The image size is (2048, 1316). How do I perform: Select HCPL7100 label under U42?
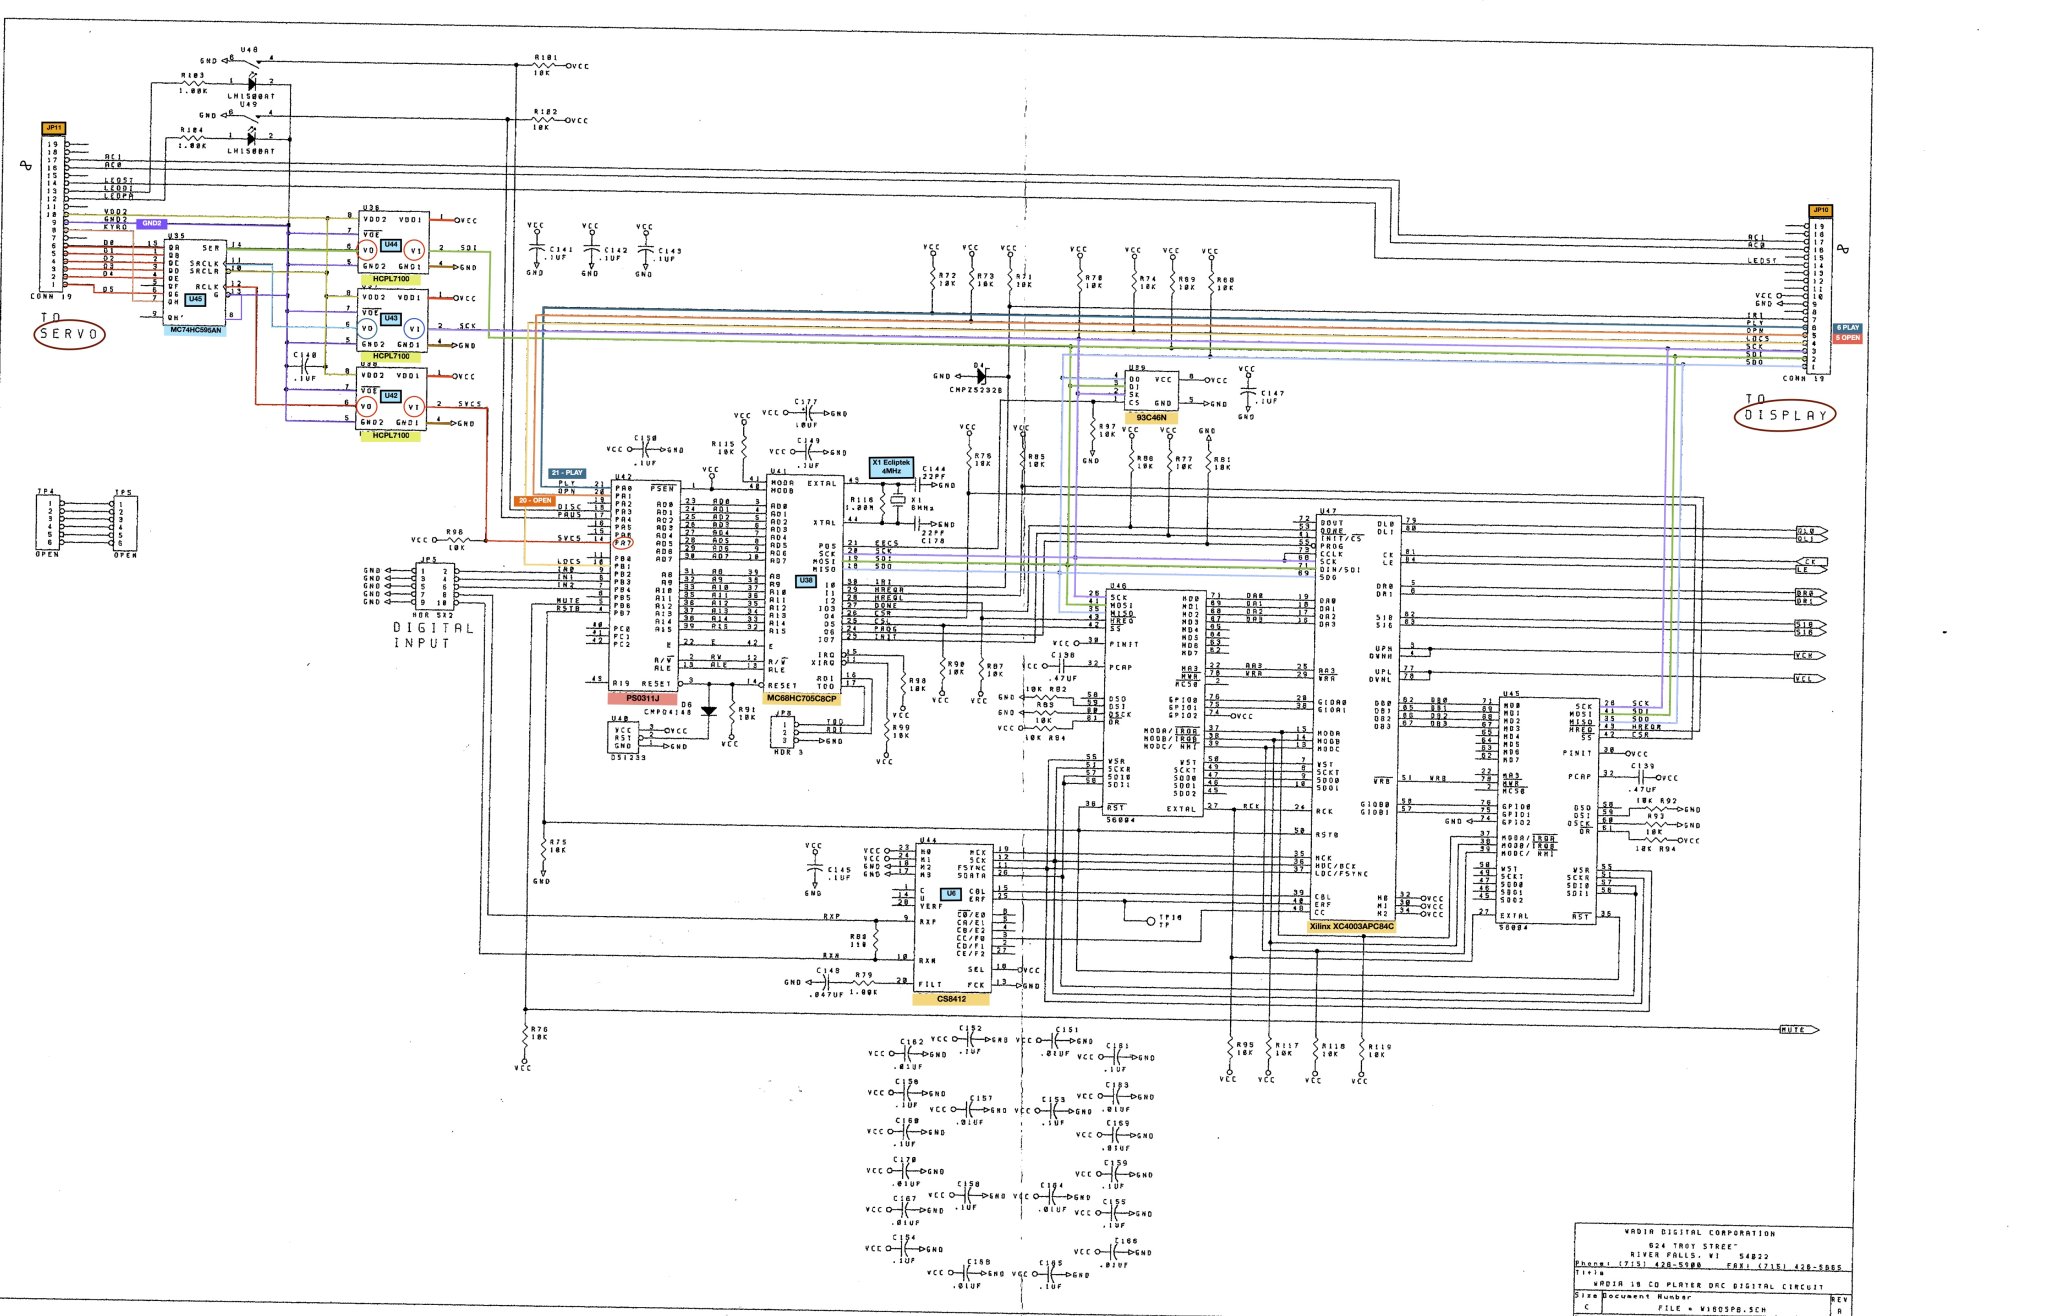pos(391,435)
